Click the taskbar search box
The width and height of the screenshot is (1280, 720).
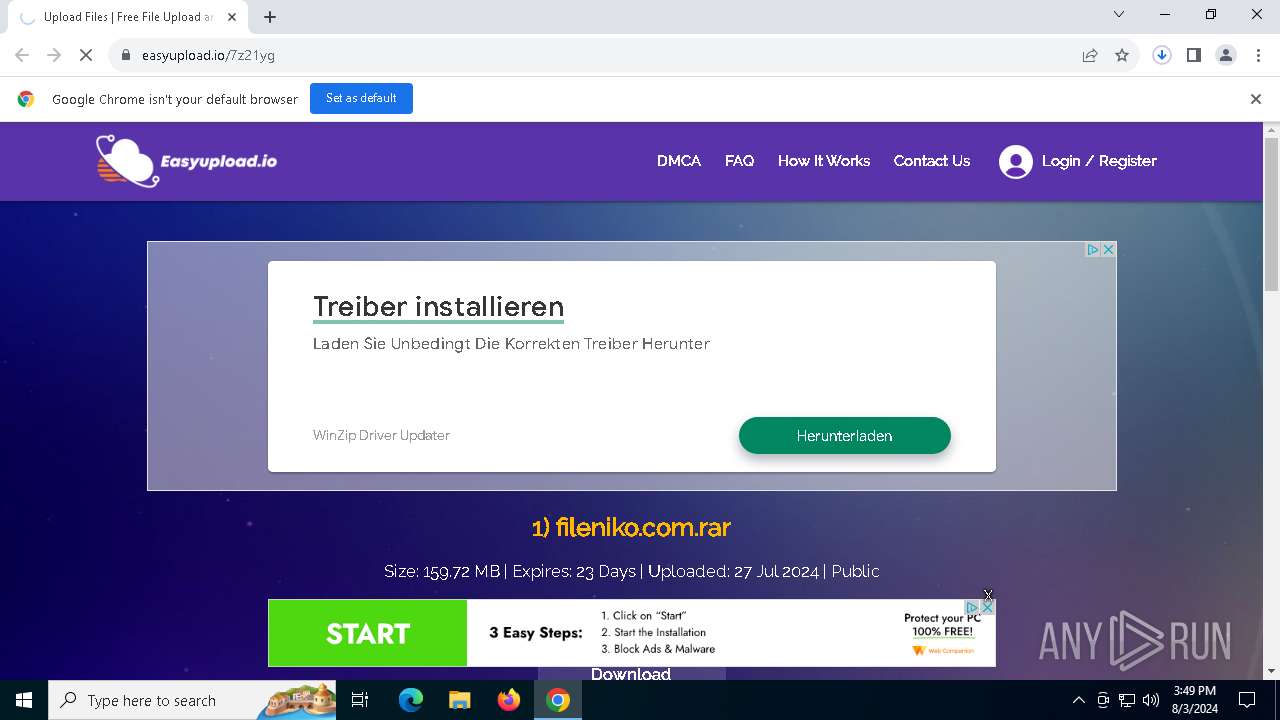[x=192, y=700]
